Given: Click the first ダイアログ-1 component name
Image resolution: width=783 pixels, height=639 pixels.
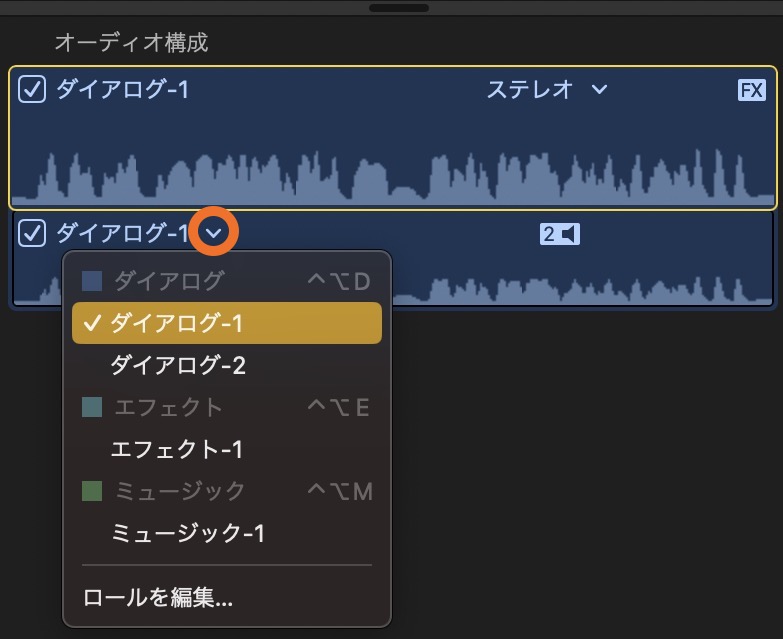Looking at the screenshot, I should pyautogui.click(x=122, y=90).
